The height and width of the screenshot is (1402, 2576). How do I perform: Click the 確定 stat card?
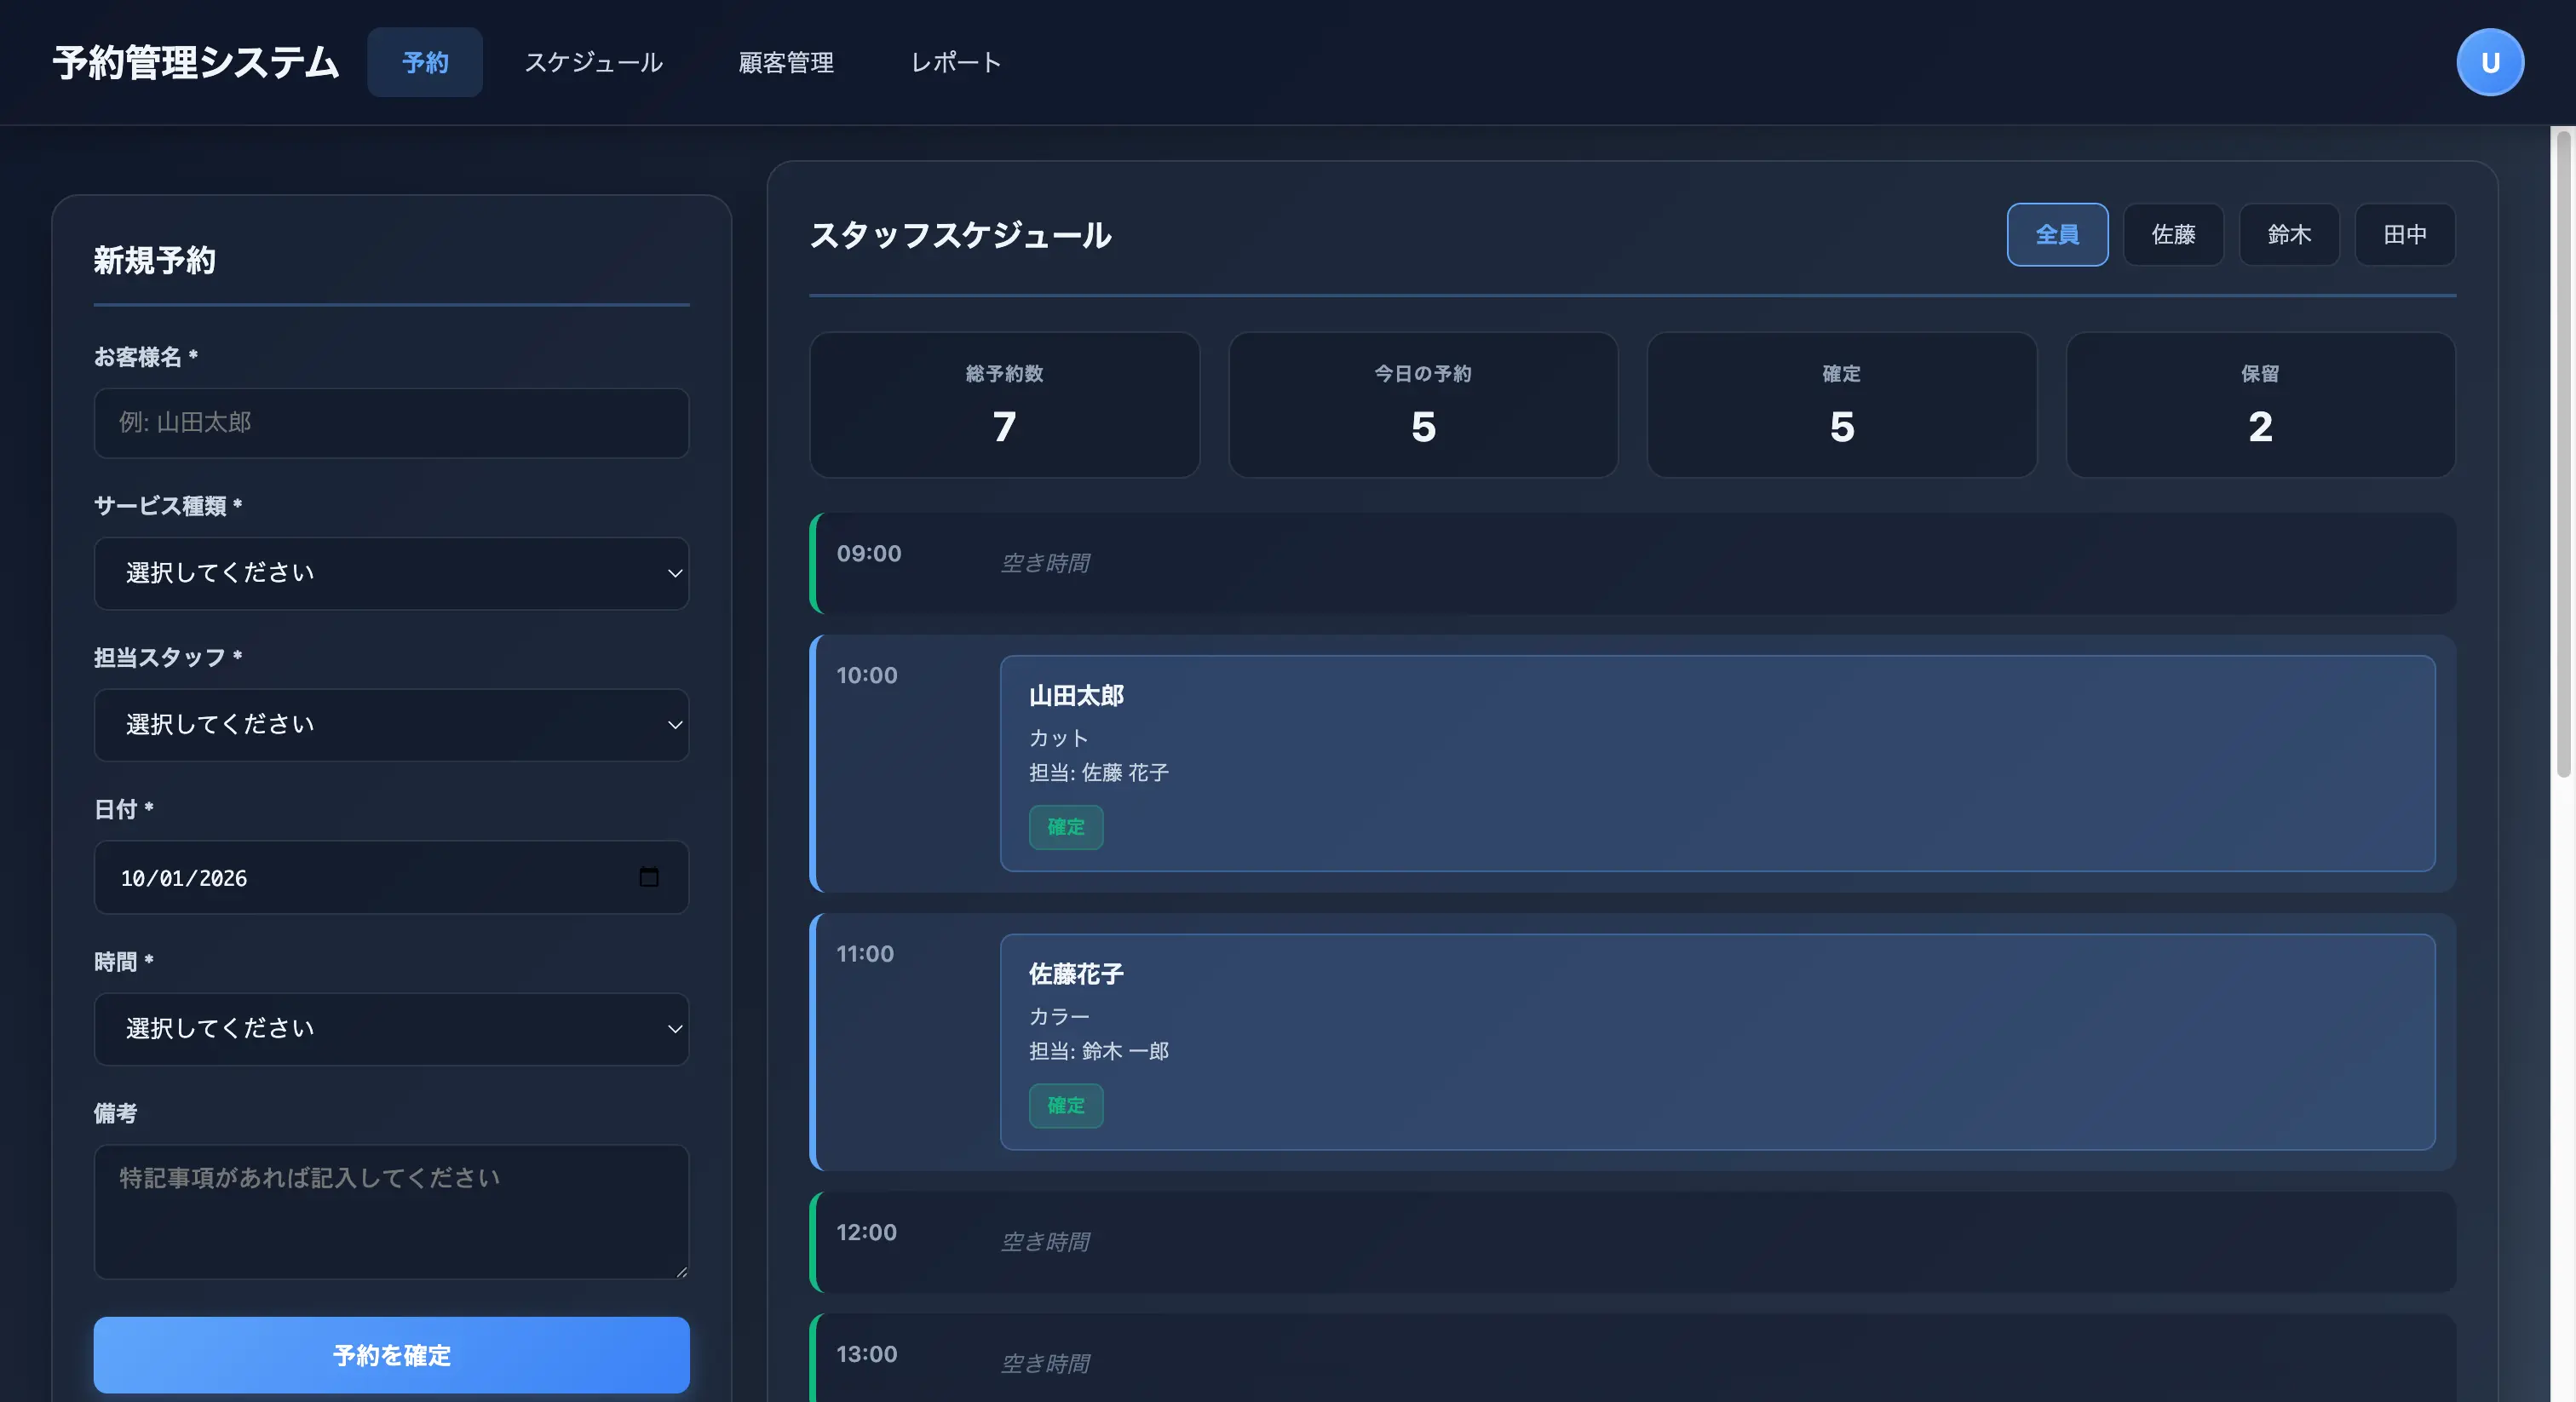pyautogui.click(x=1842, y=405)
